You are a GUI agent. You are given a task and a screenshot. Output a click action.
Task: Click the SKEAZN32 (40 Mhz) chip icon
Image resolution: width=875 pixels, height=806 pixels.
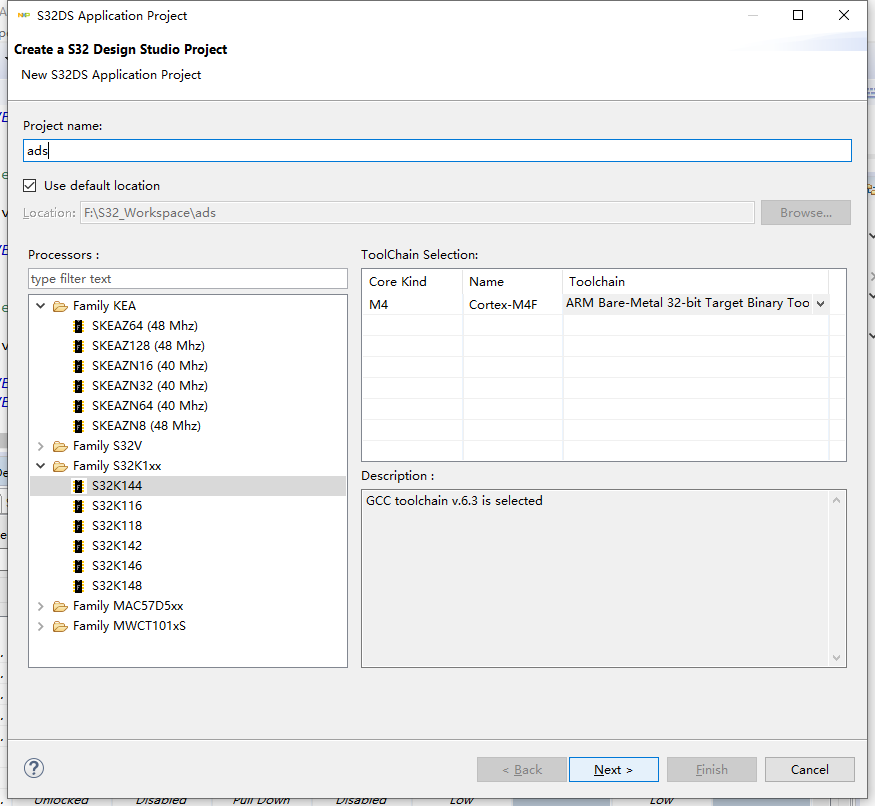click(79, 386)
